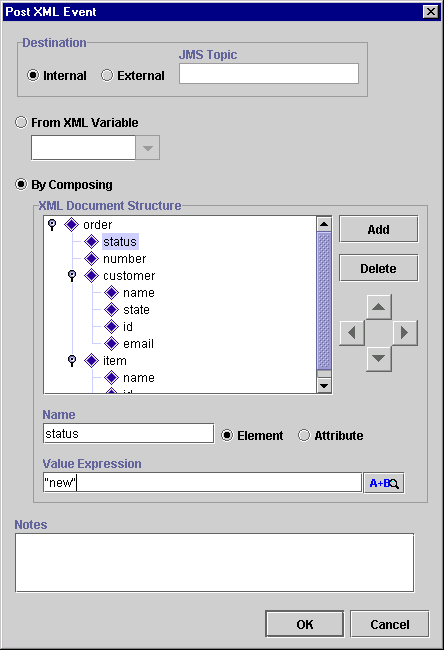Click the diamond icon beside number
The image size is (444, 650).
pyautogui.click(x=91, y=259)
